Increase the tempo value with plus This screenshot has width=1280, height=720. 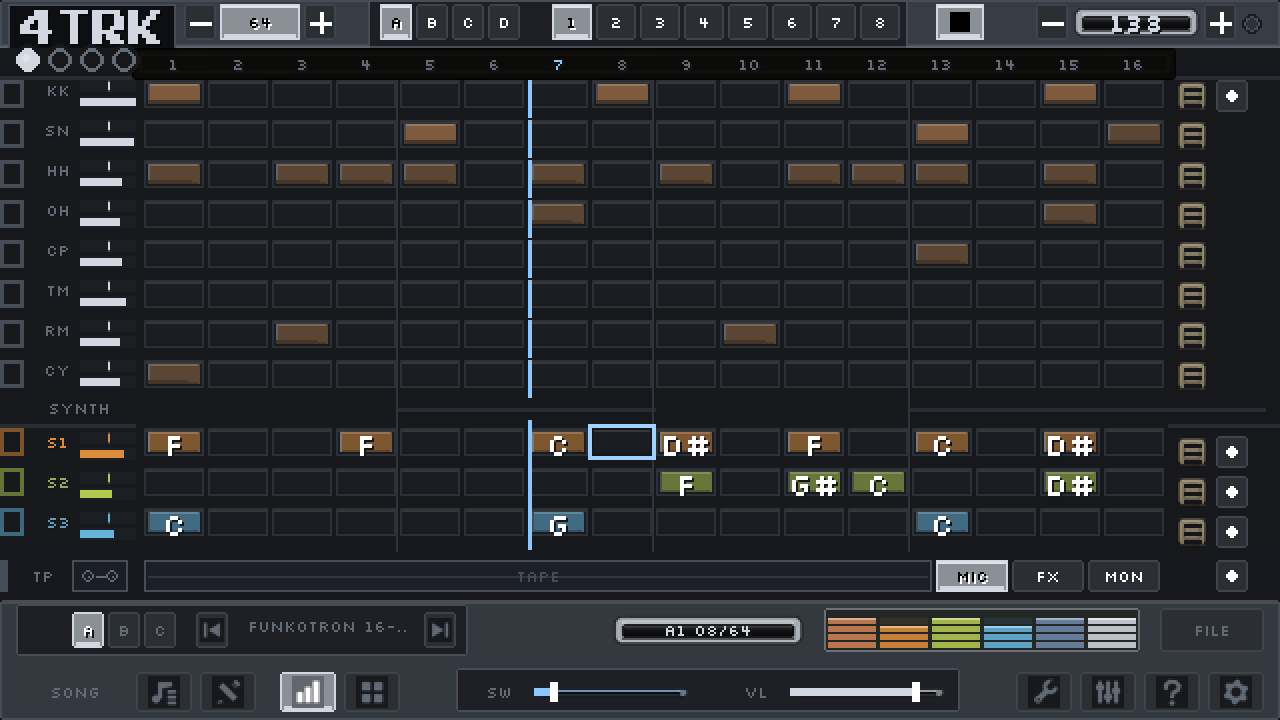(x=1220, y=24)
